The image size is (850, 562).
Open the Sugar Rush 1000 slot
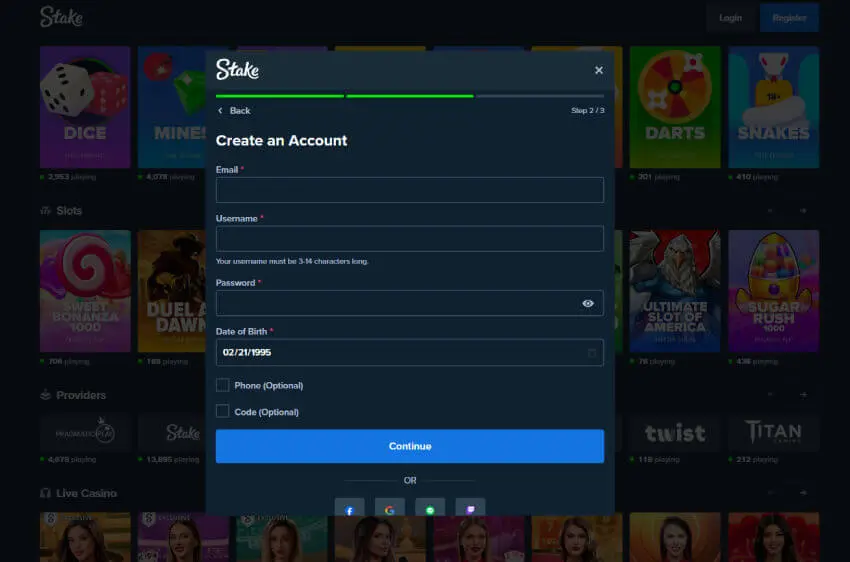(x=774, y=291)
